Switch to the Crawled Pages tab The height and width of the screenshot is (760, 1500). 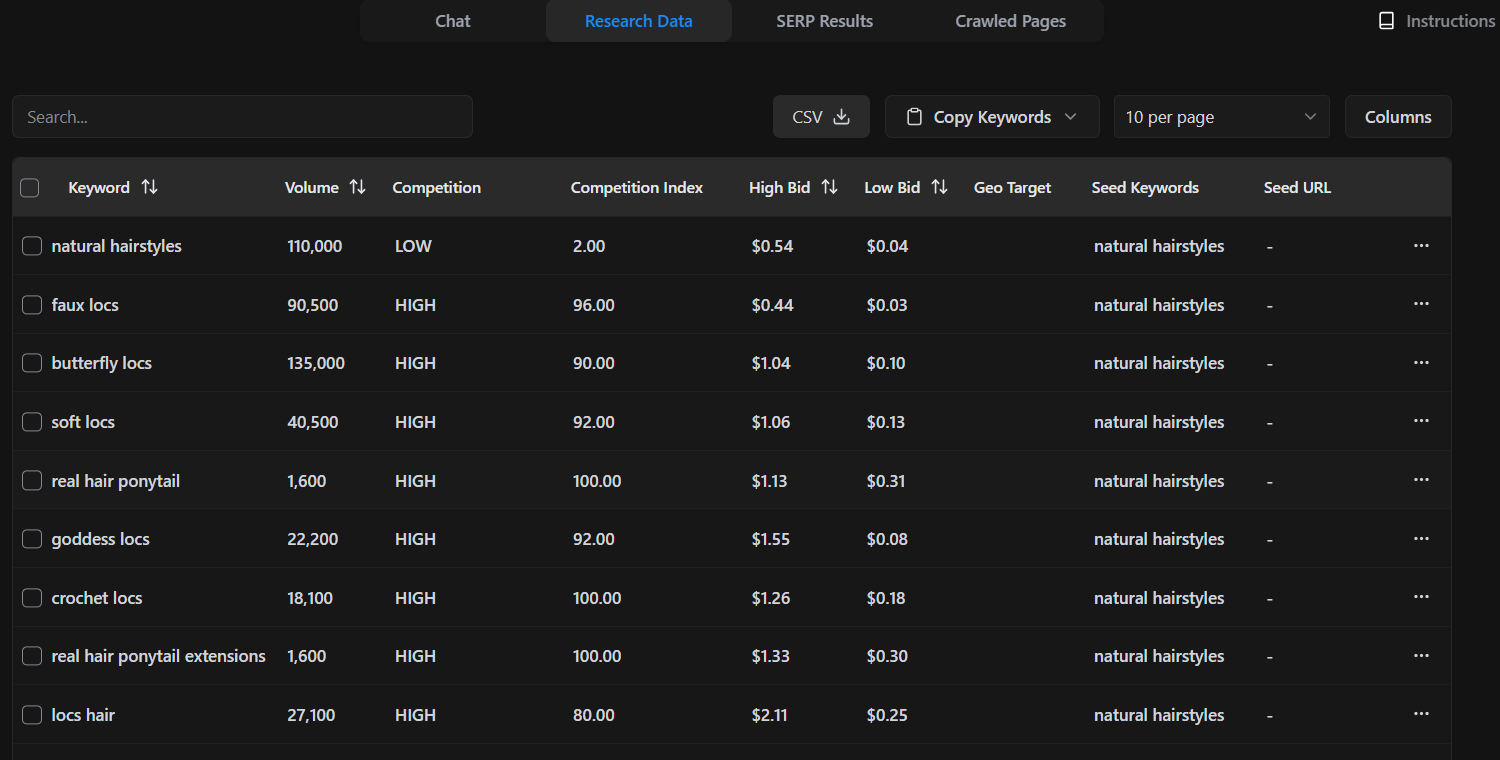pyautogui.click(x=1010, y=20)
